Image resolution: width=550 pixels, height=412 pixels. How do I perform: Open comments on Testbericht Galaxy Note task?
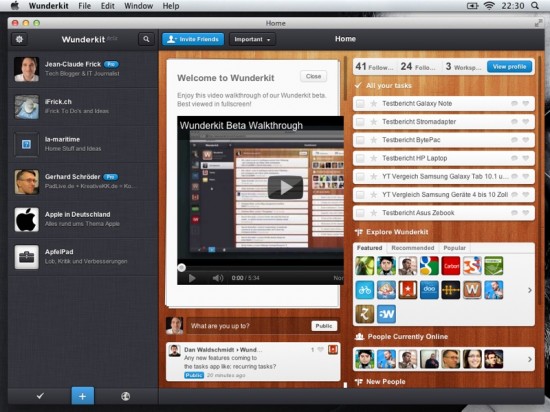pos(514,103)
